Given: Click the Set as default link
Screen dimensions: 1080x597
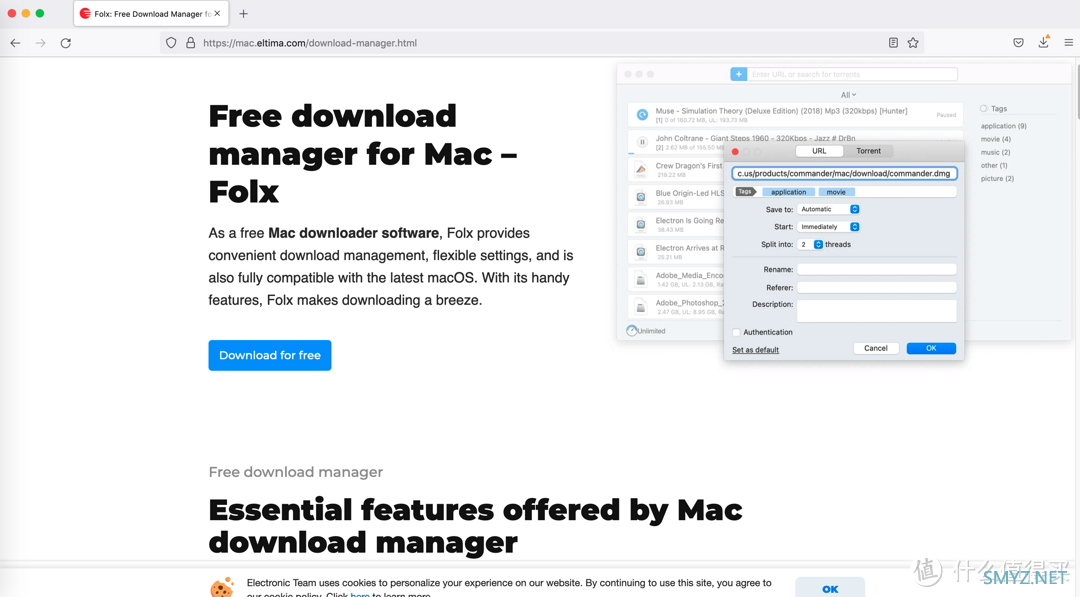Looking at the screenshot, I should 756,350.
